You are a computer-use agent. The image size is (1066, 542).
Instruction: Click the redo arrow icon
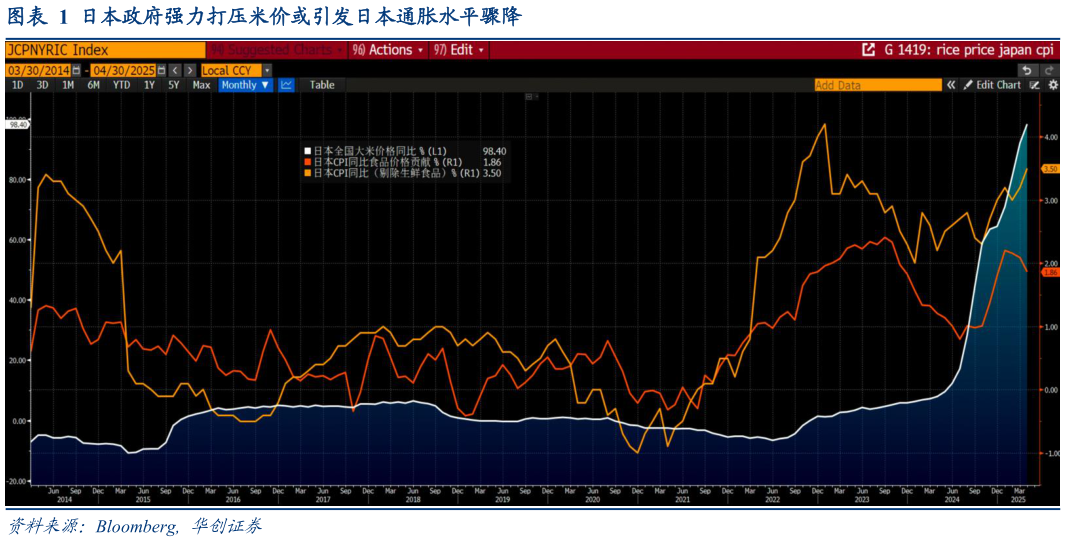pyautogui.click(x=1048, y=70)
